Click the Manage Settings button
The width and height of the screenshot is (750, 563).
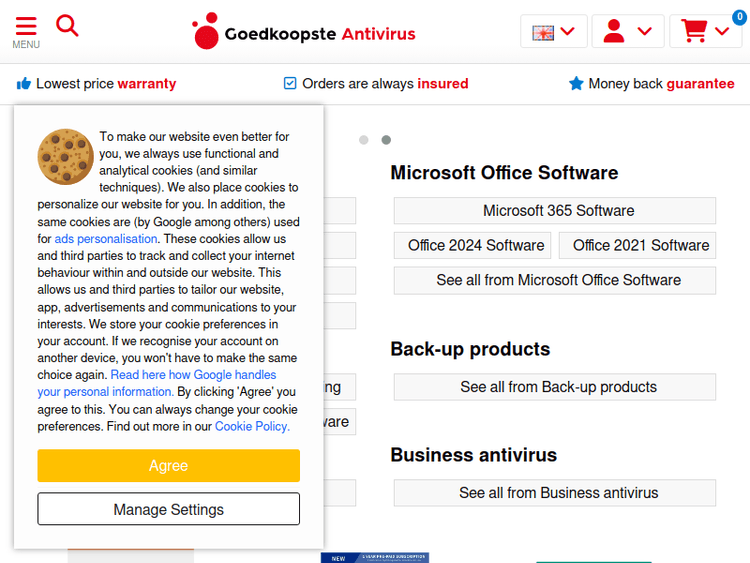(x=168, y=509)
